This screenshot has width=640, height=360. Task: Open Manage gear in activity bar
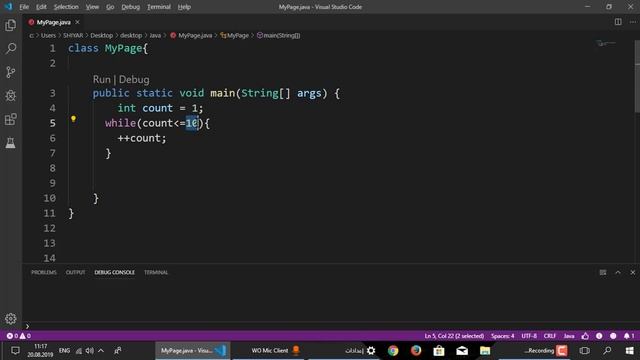click(11, 319)
